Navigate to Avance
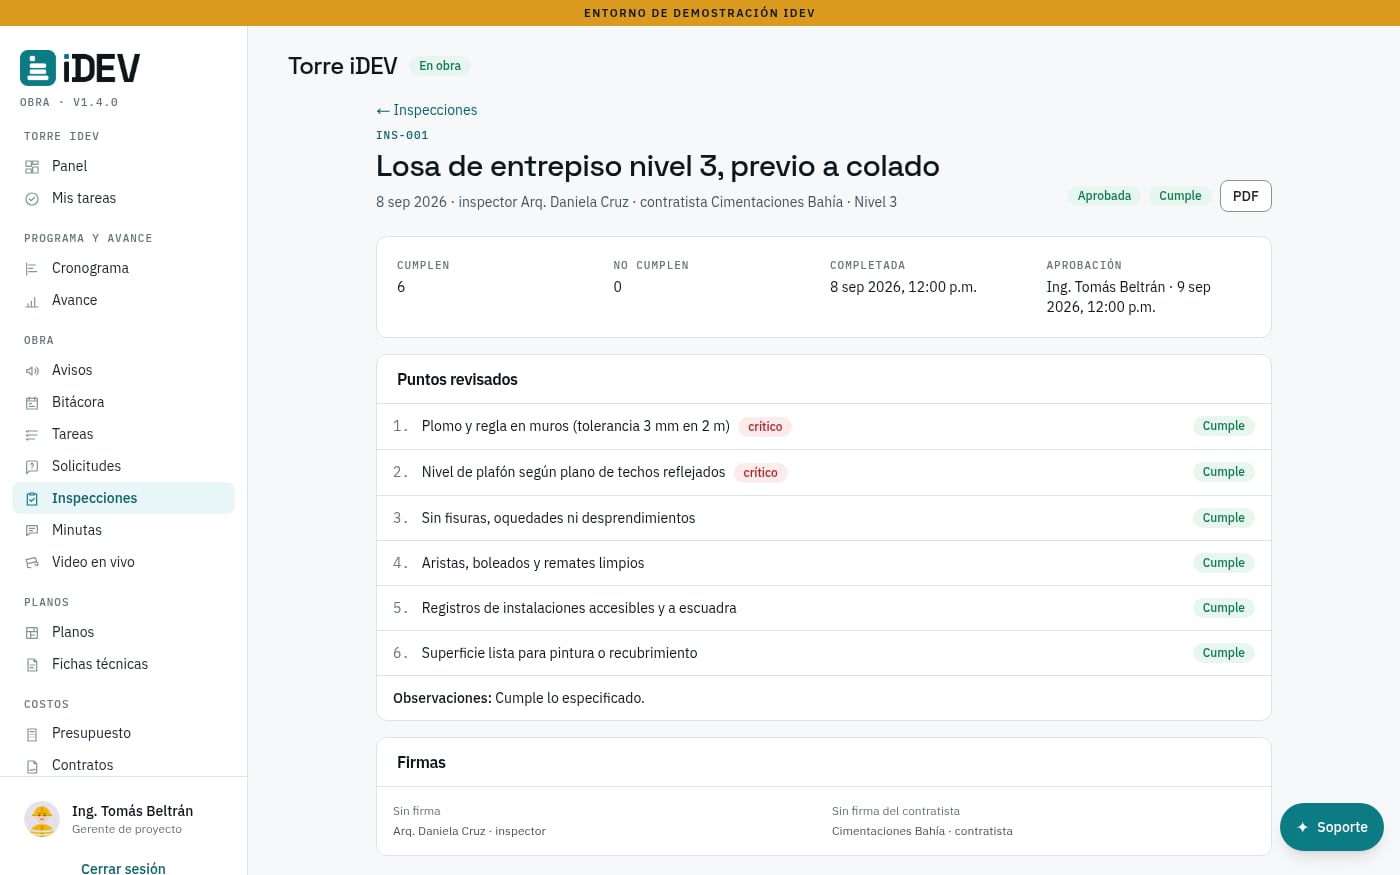Viewport: 1400px width, 875px height. point(123,300)
